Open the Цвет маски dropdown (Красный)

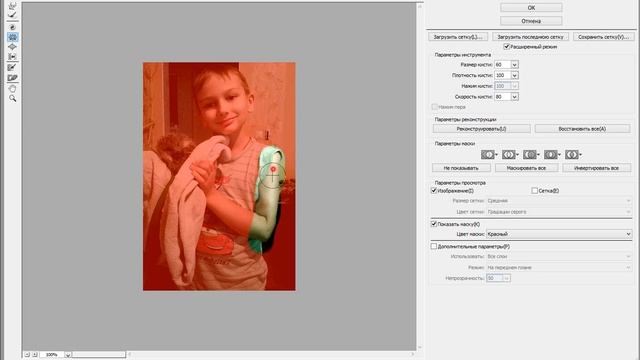tap(559, 234)
